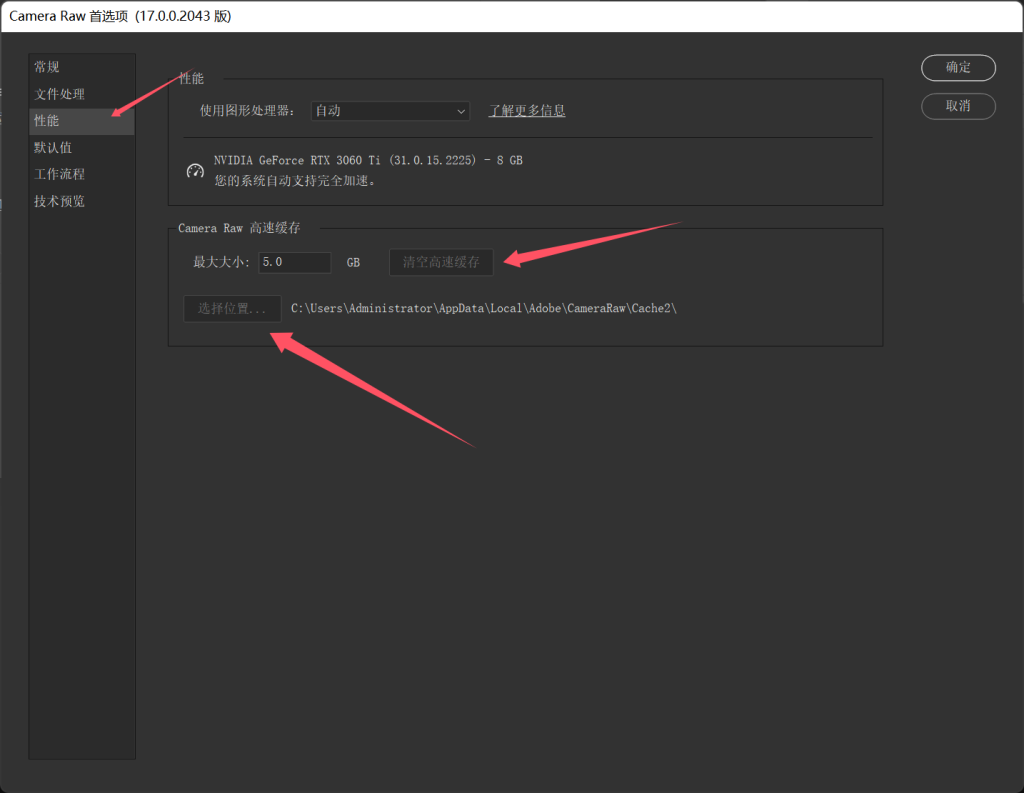Click the 最大大小 cache size field
This screenshot has width=1024, height=793.
tap(294, 262)
